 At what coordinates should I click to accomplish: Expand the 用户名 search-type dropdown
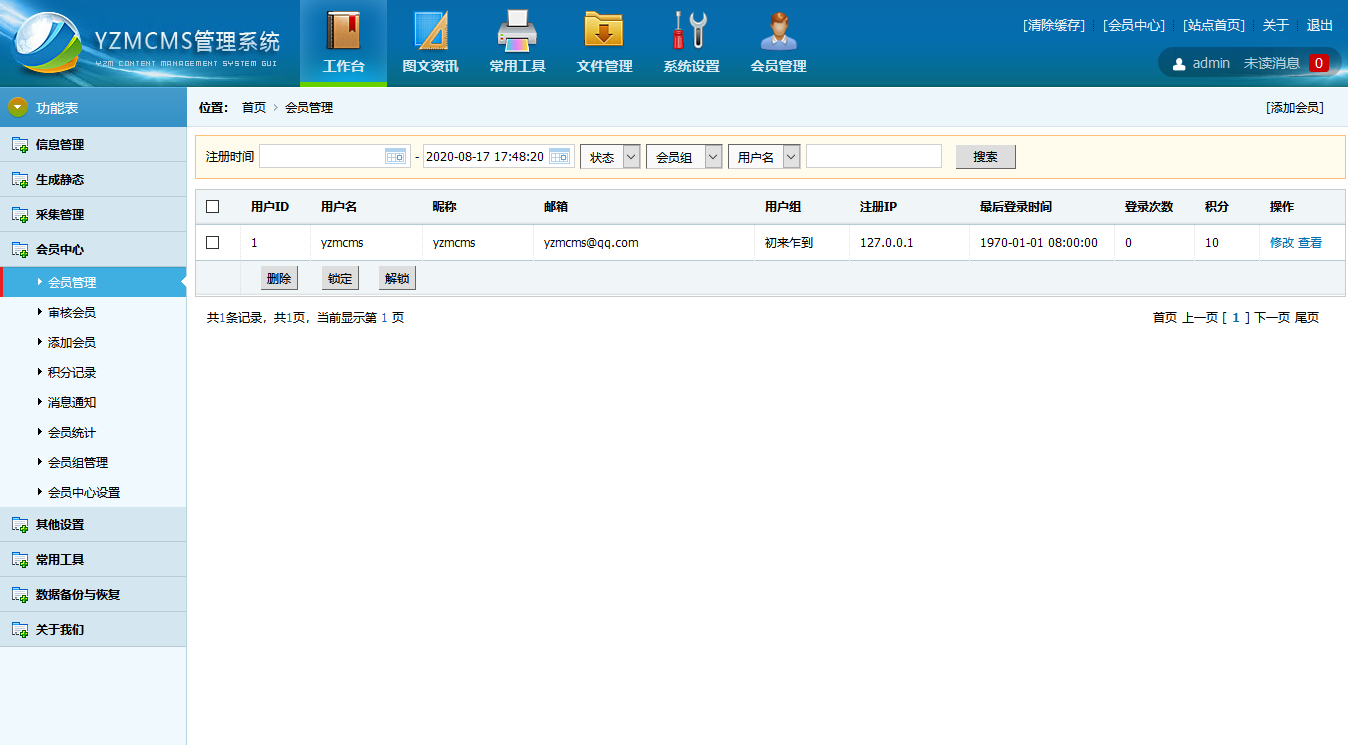point(765,157)
